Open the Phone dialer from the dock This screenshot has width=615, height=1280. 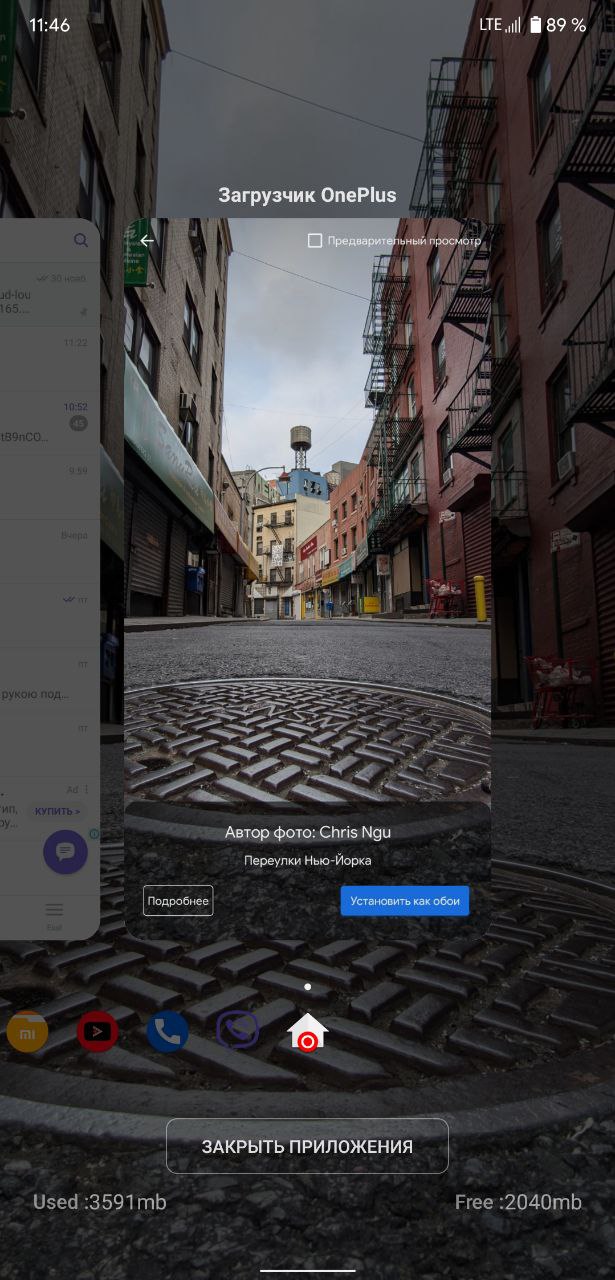pos(167,1032)
